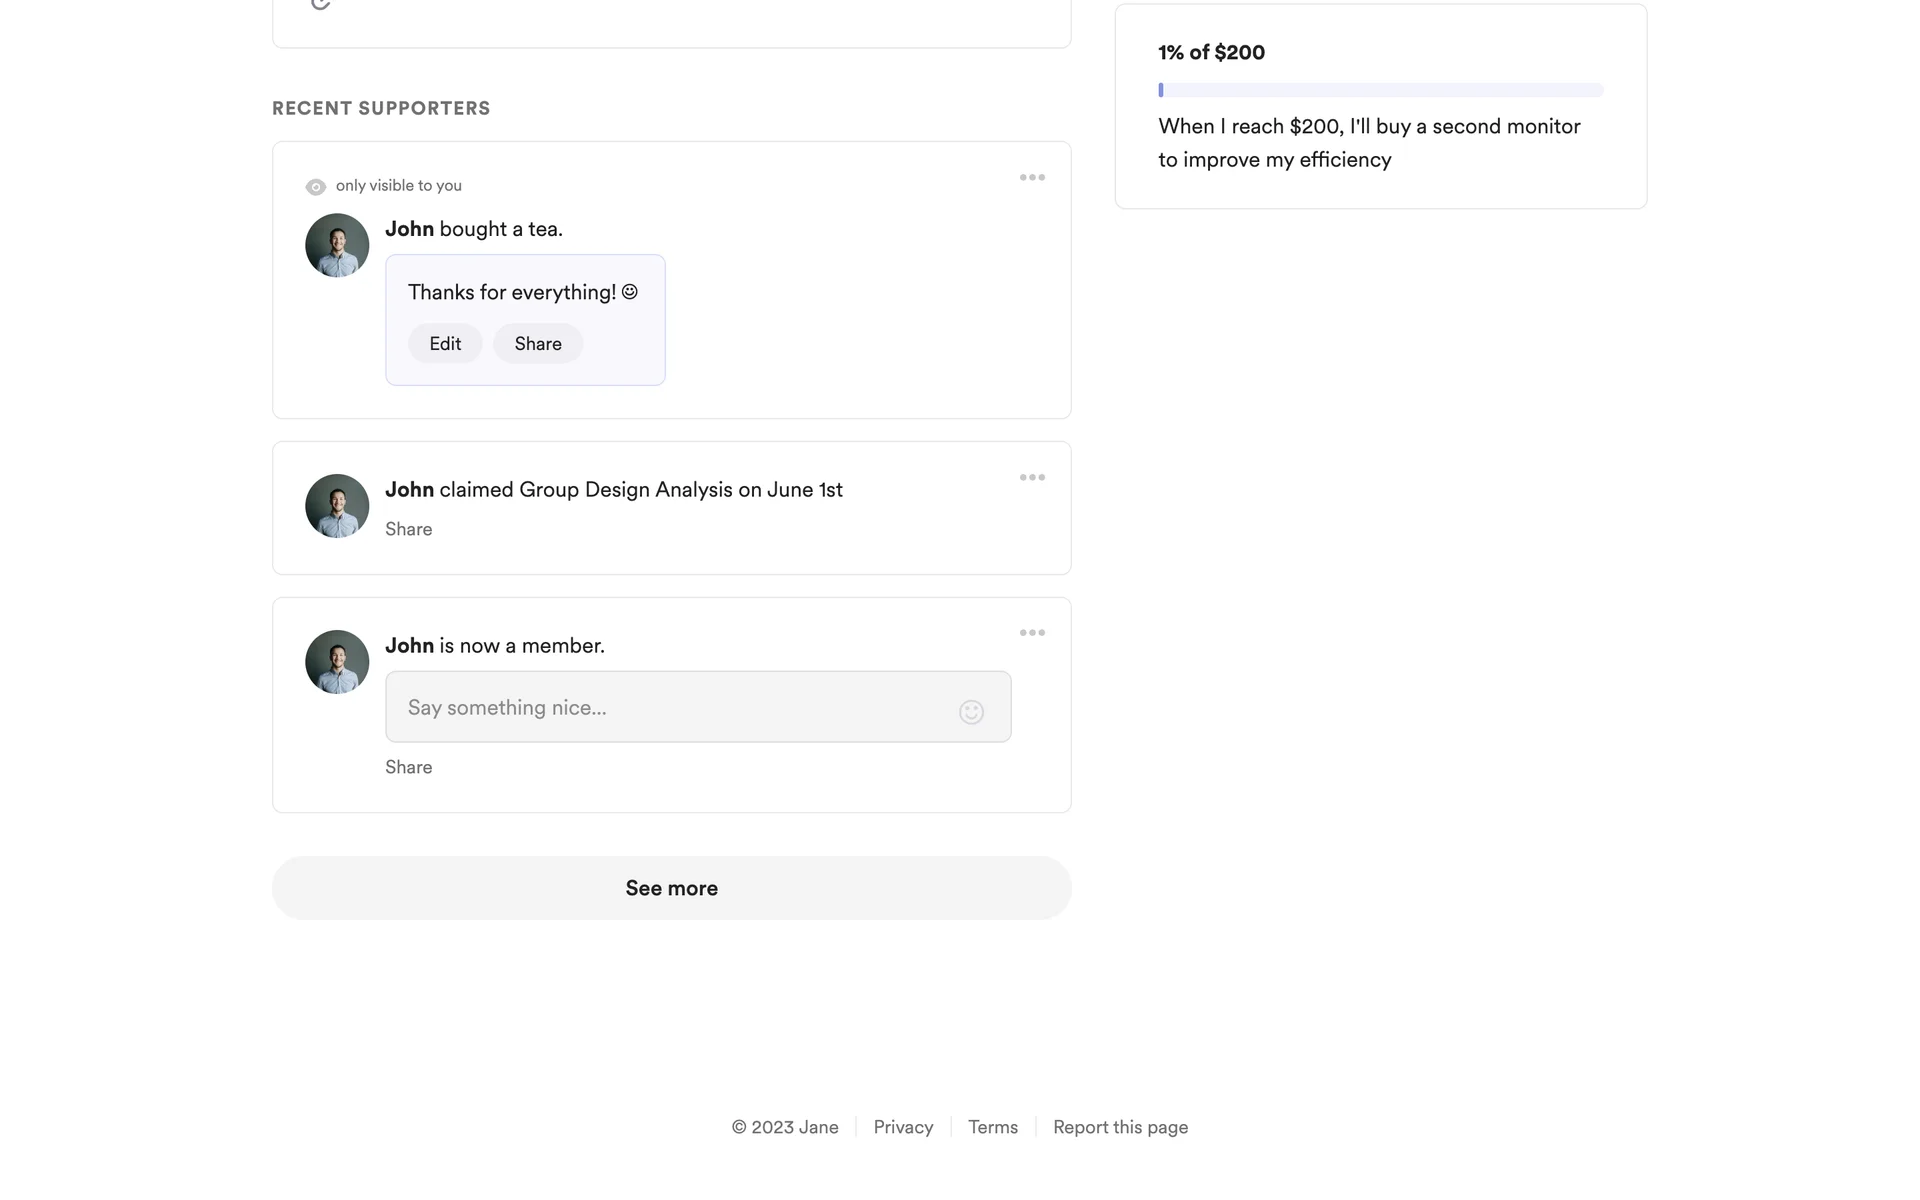Viewport: 1920px width, 1200px height.
Task: Open options menu on Group Design Analysis card
Action: pyautogui.click(x=1032, y=478)
